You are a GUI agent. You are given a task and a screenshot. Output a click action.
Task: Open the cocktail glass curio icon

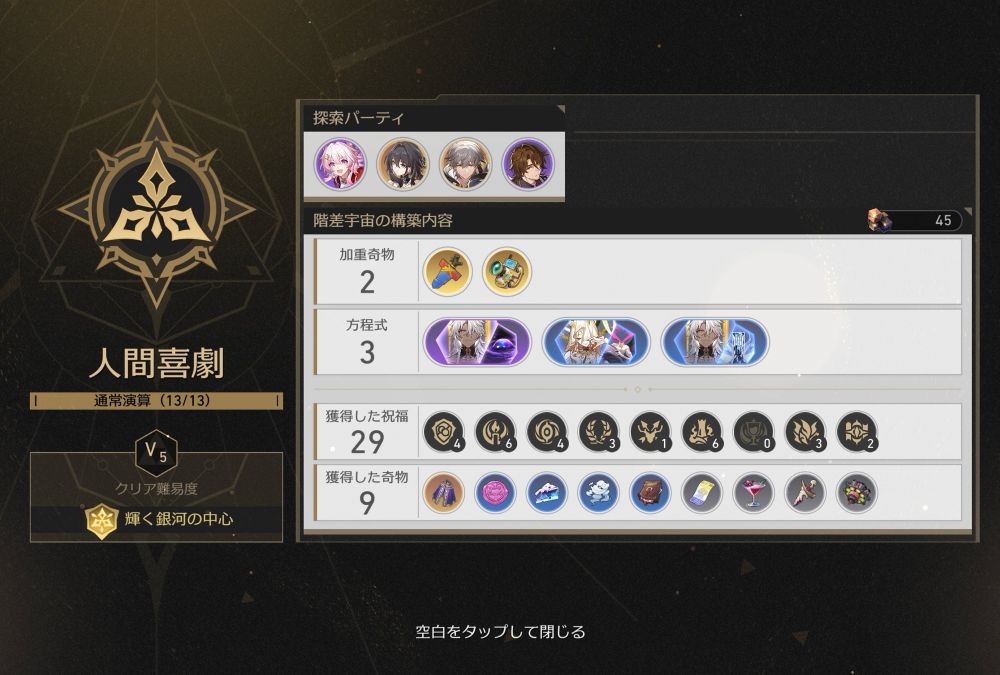tap(754, 493)
